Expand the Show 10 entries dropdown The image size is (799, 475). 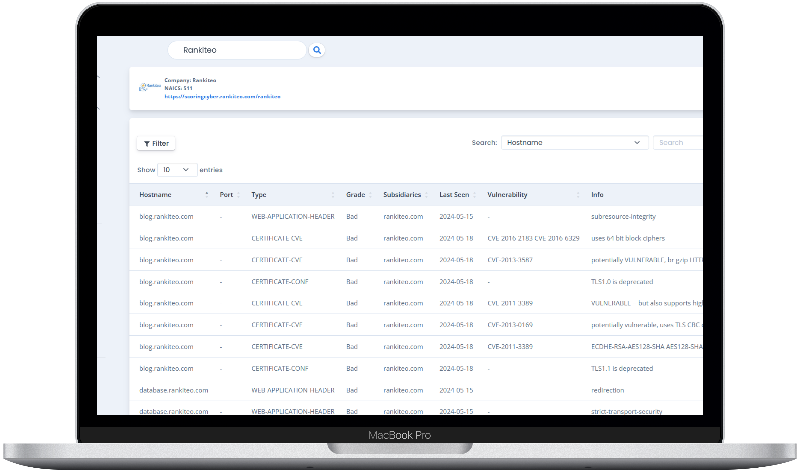click(176, 170)
